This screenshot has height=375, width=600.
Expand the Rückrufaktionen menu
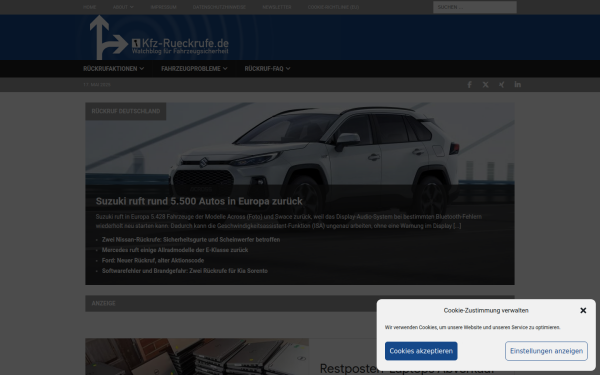[x=114, y=68]
